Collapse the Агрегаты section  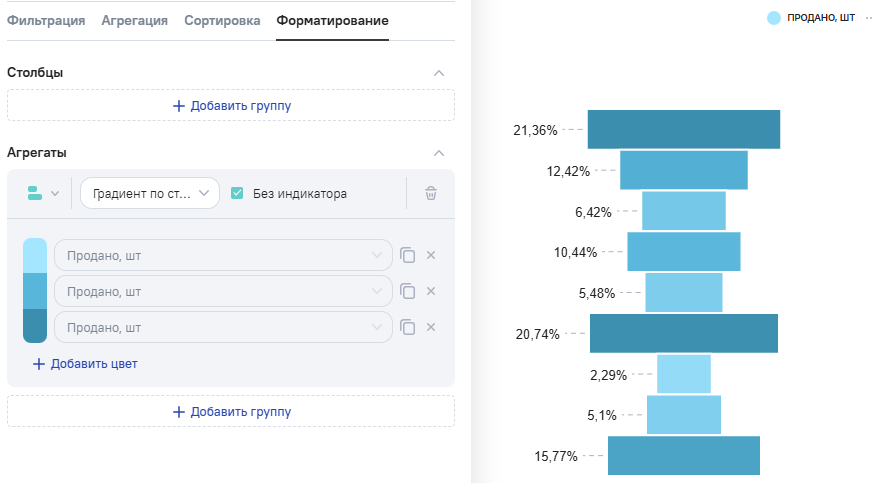coord(438,153)
